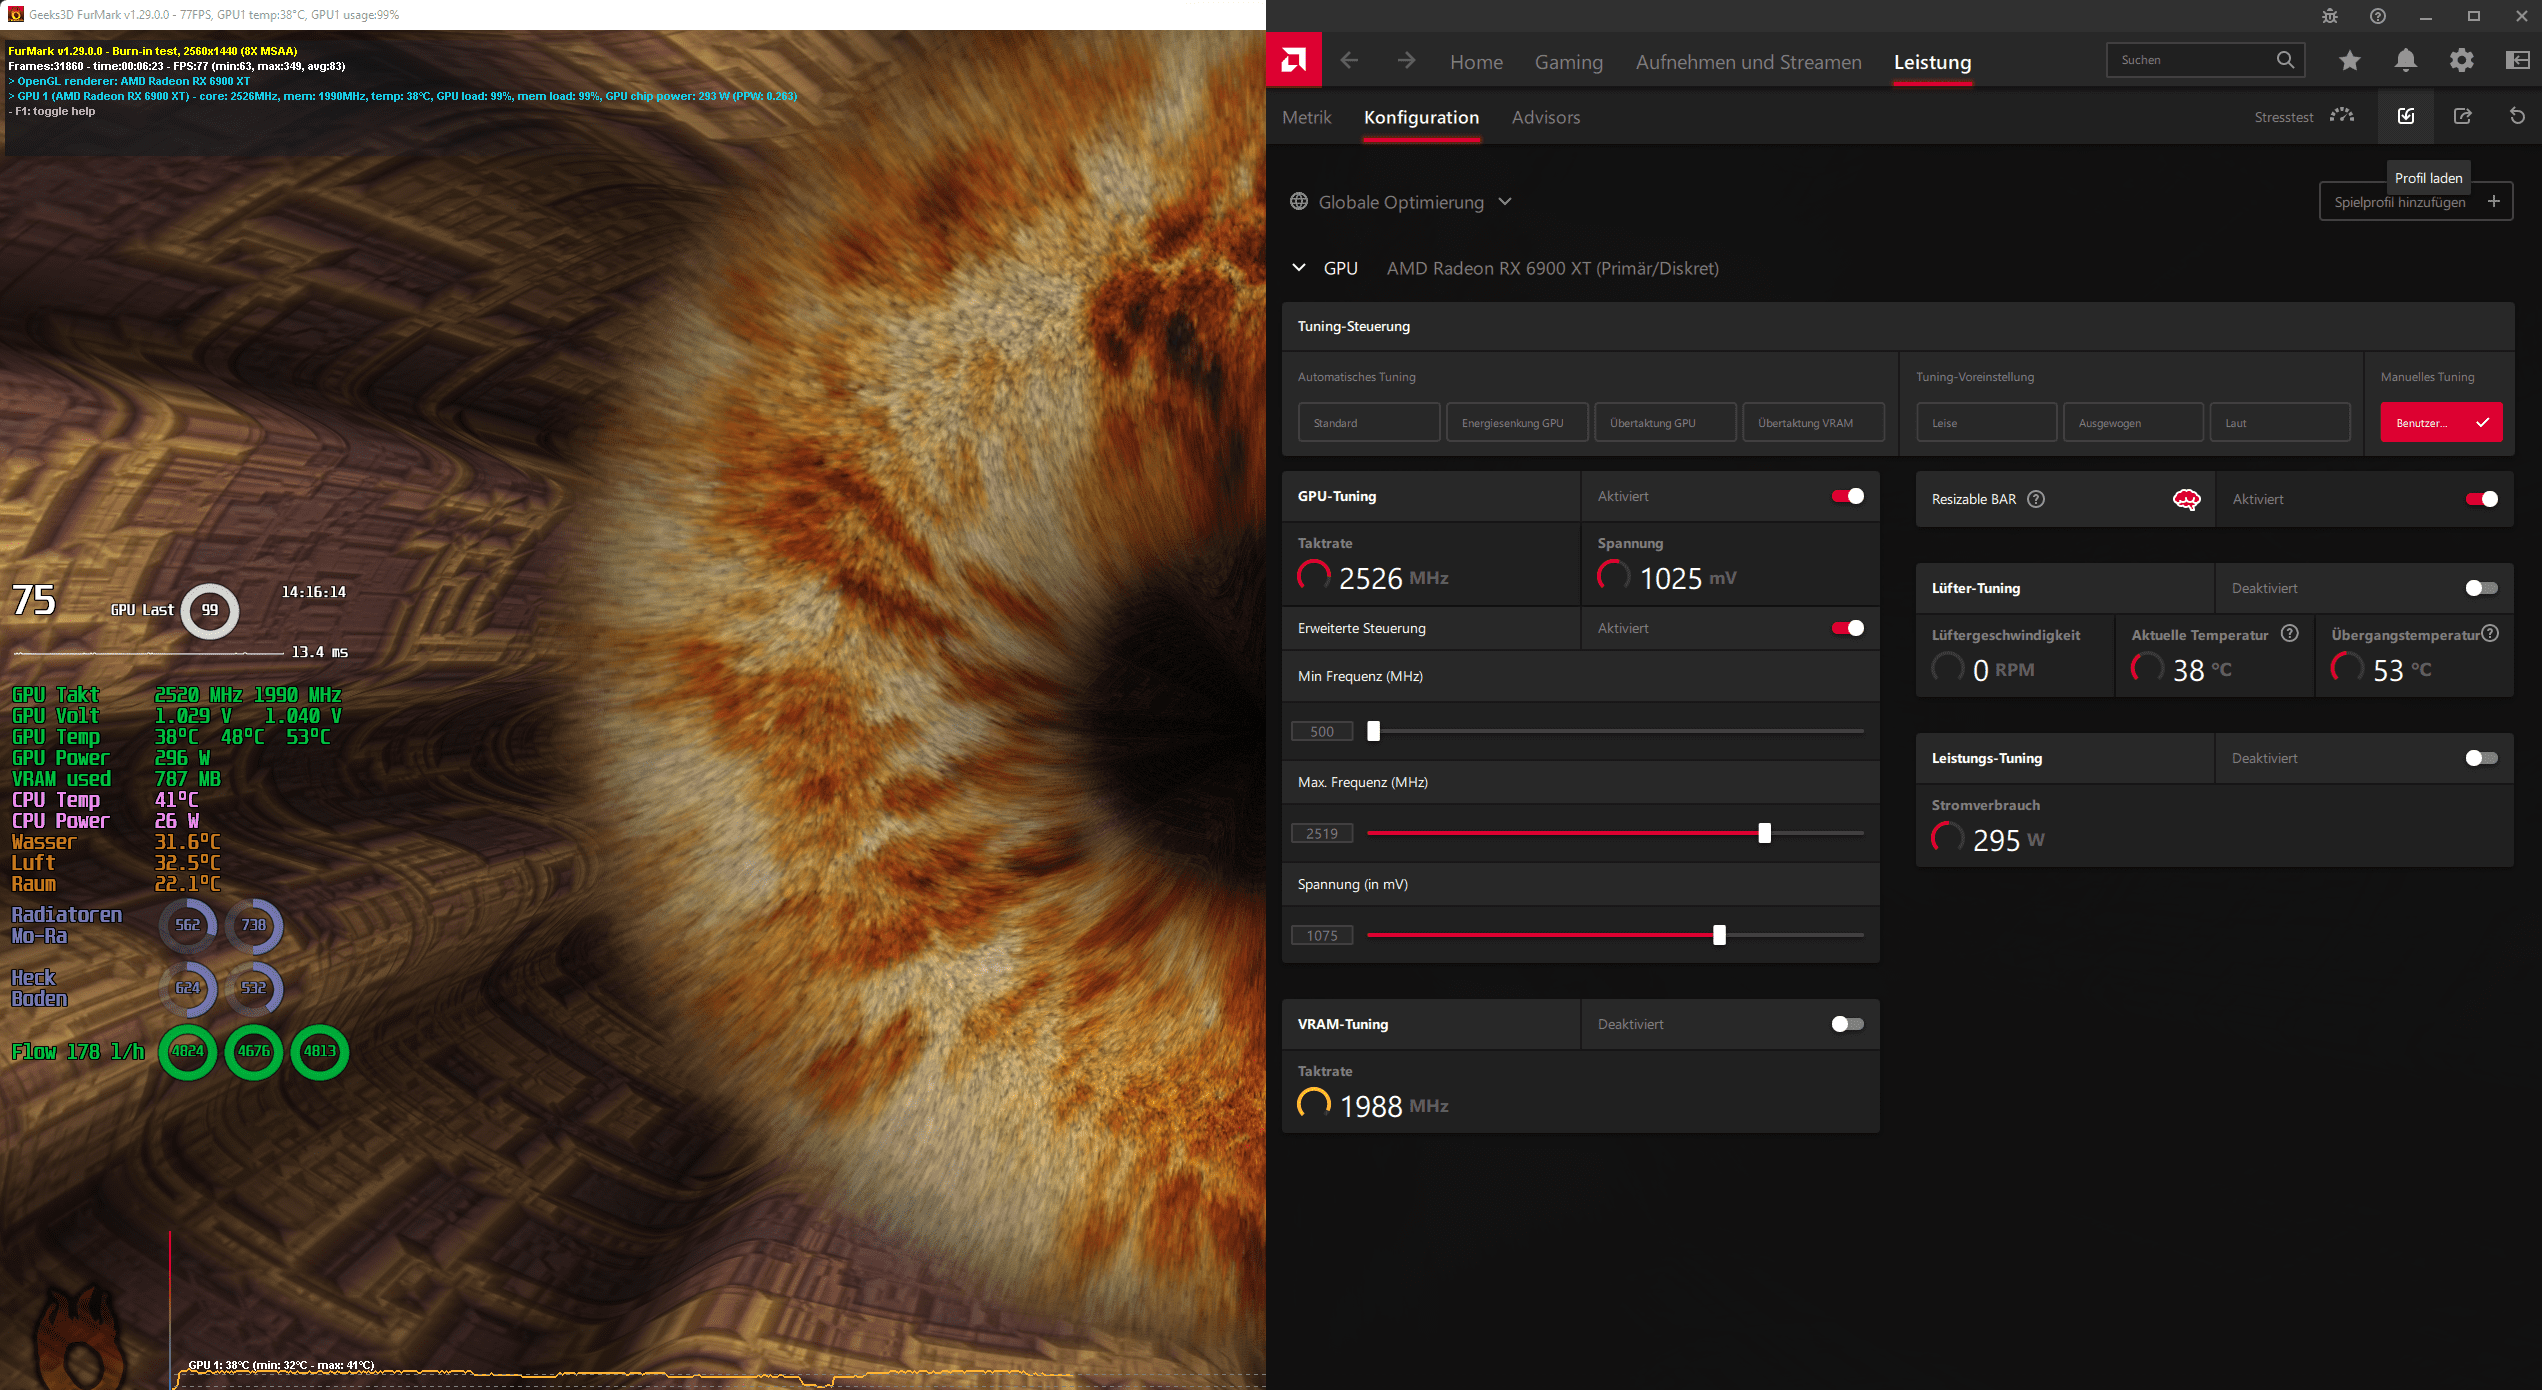Collapse the GPU section chevron
The width and height of the screenshot is (2542, 1390).
click(1299, 268)
